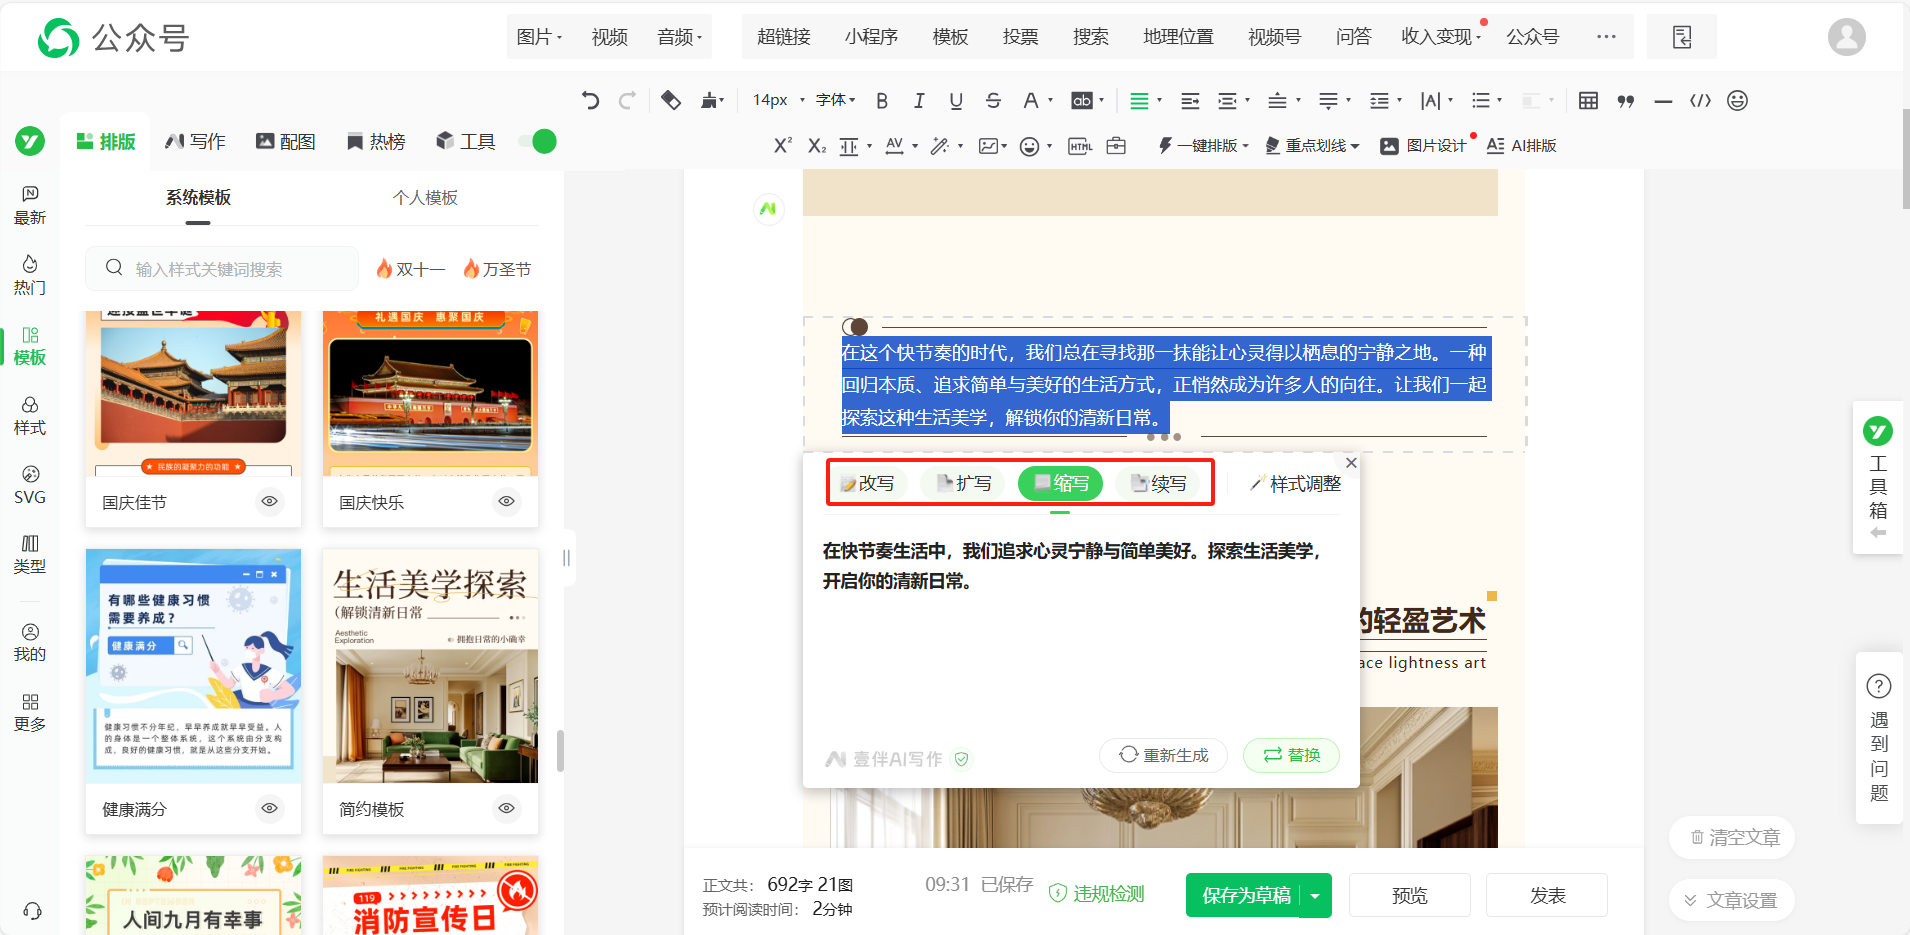Open the 我的 sidebar section
The height and width of the screenshot is (935, 1910).
tap(30, 642)
